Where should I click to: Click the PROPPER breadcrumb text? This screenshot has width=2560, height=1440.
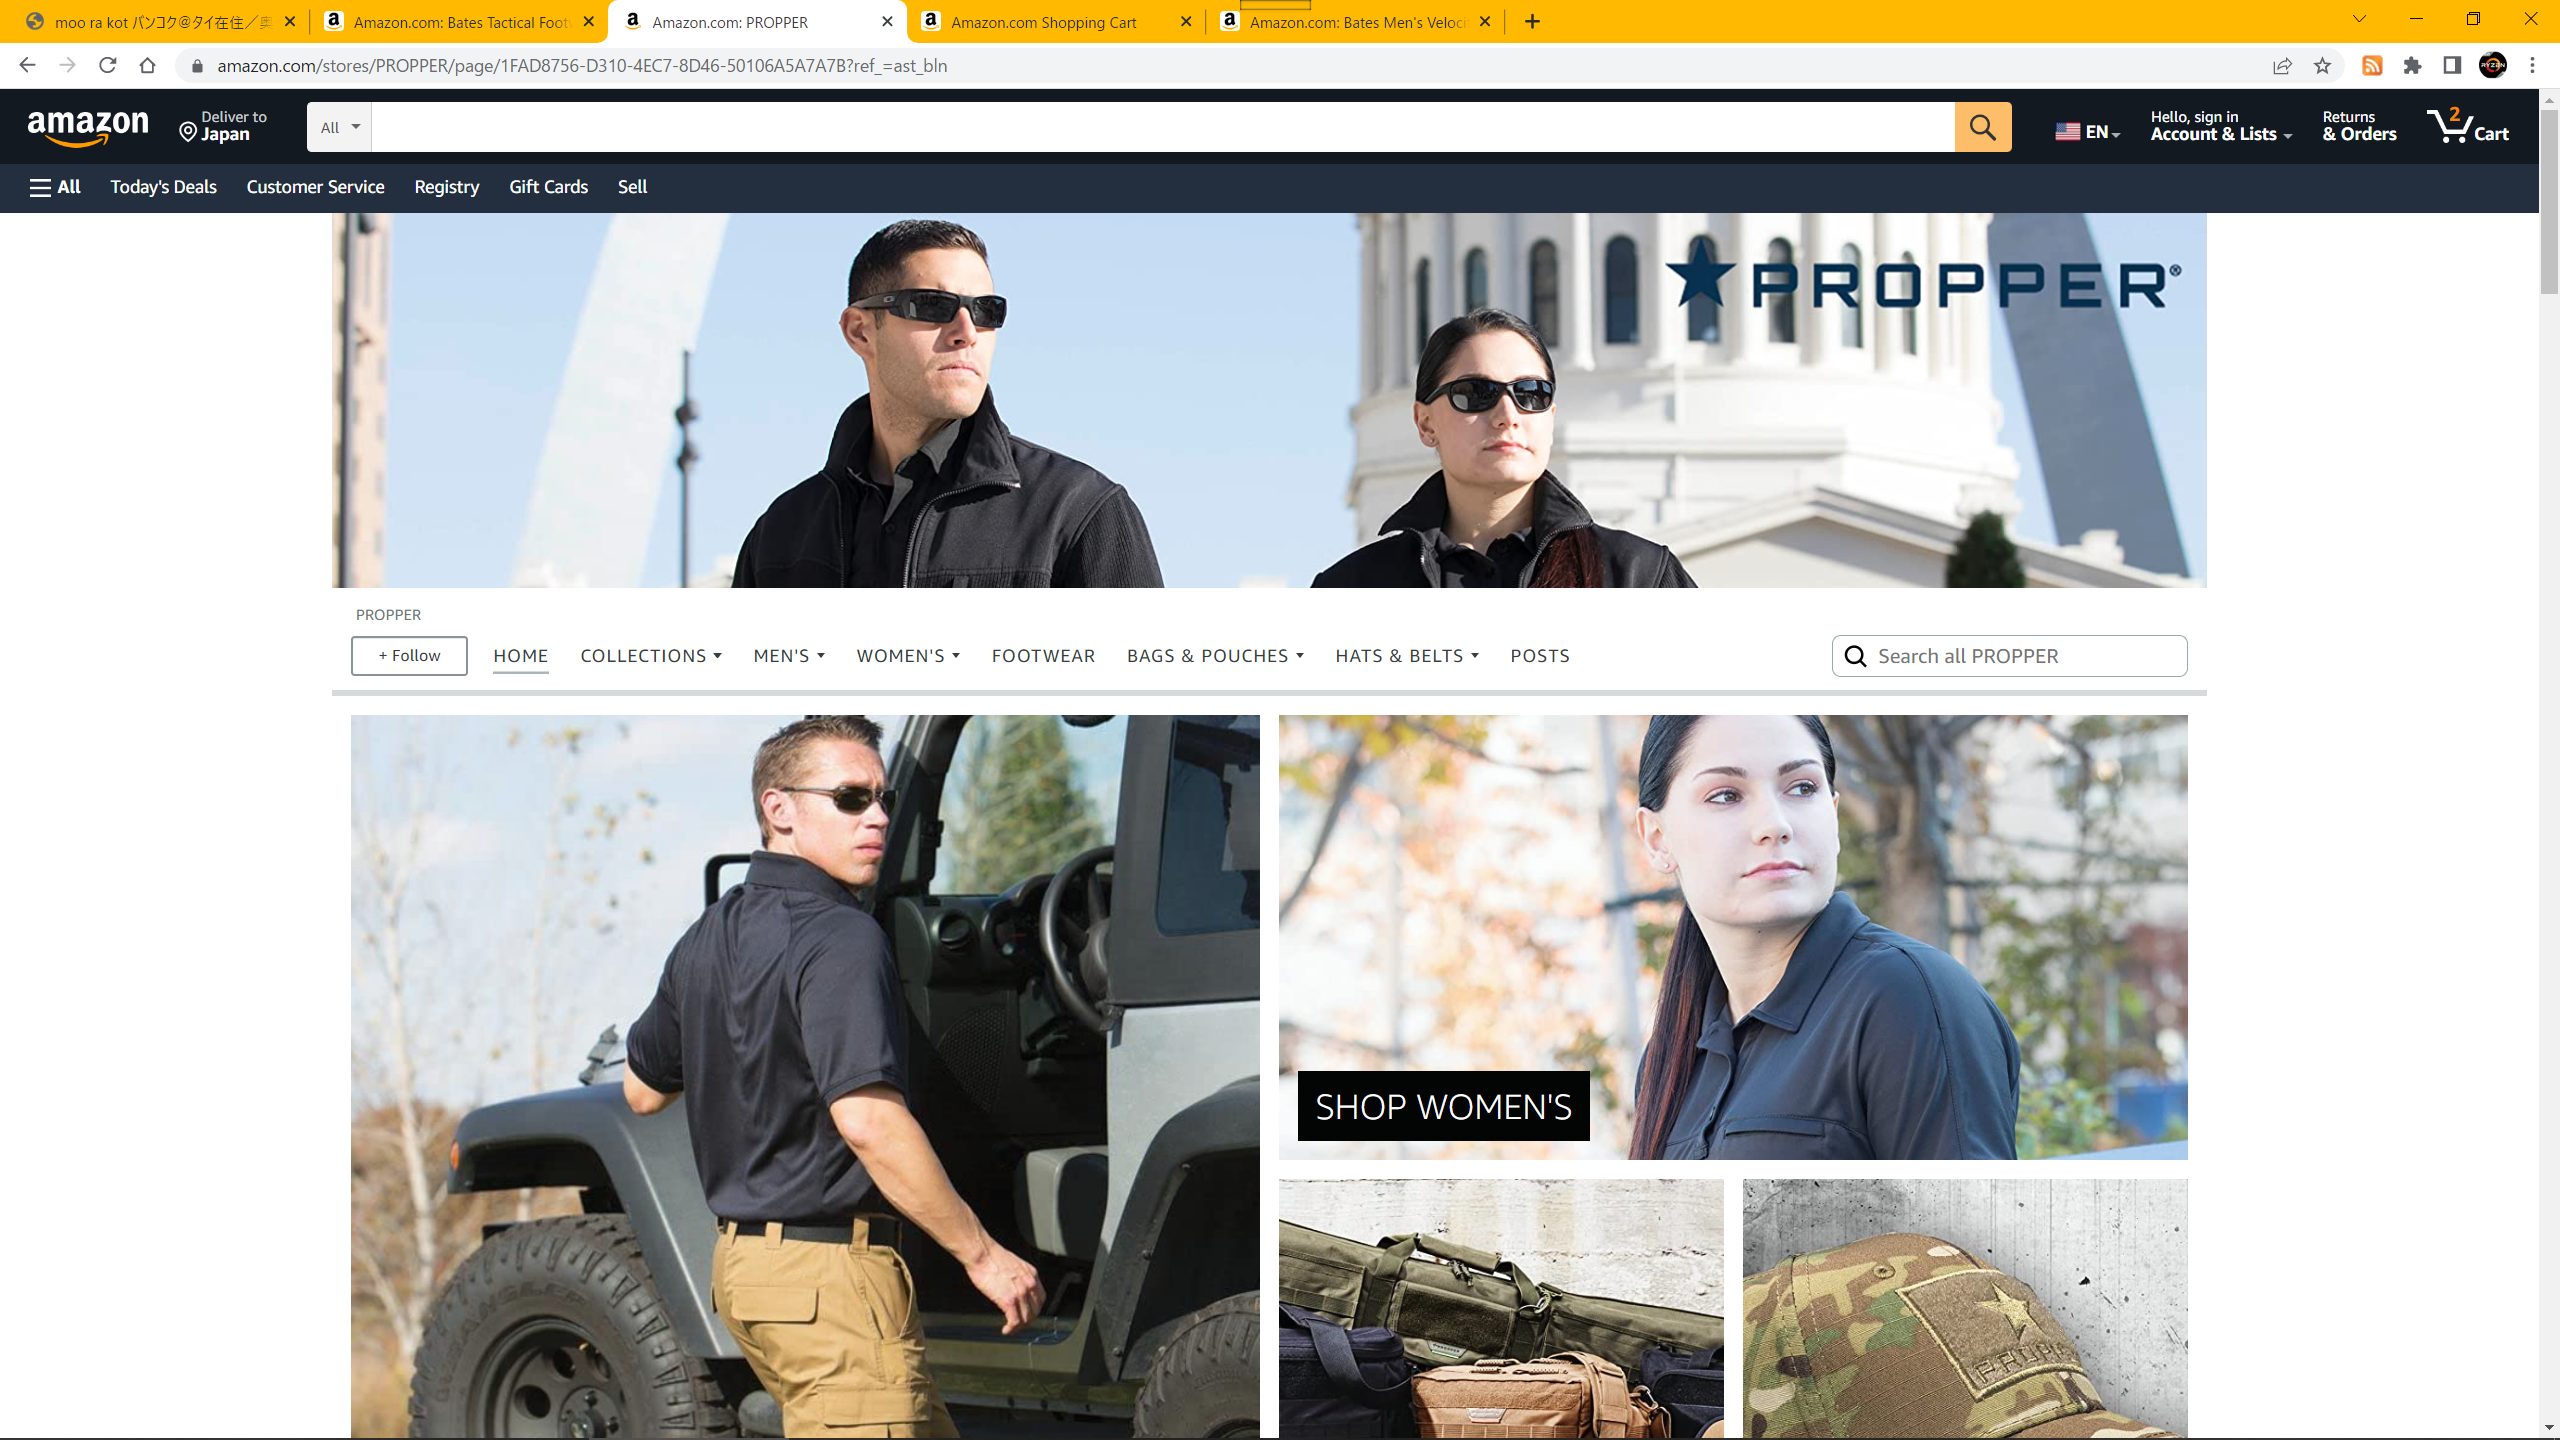(388, 615)
